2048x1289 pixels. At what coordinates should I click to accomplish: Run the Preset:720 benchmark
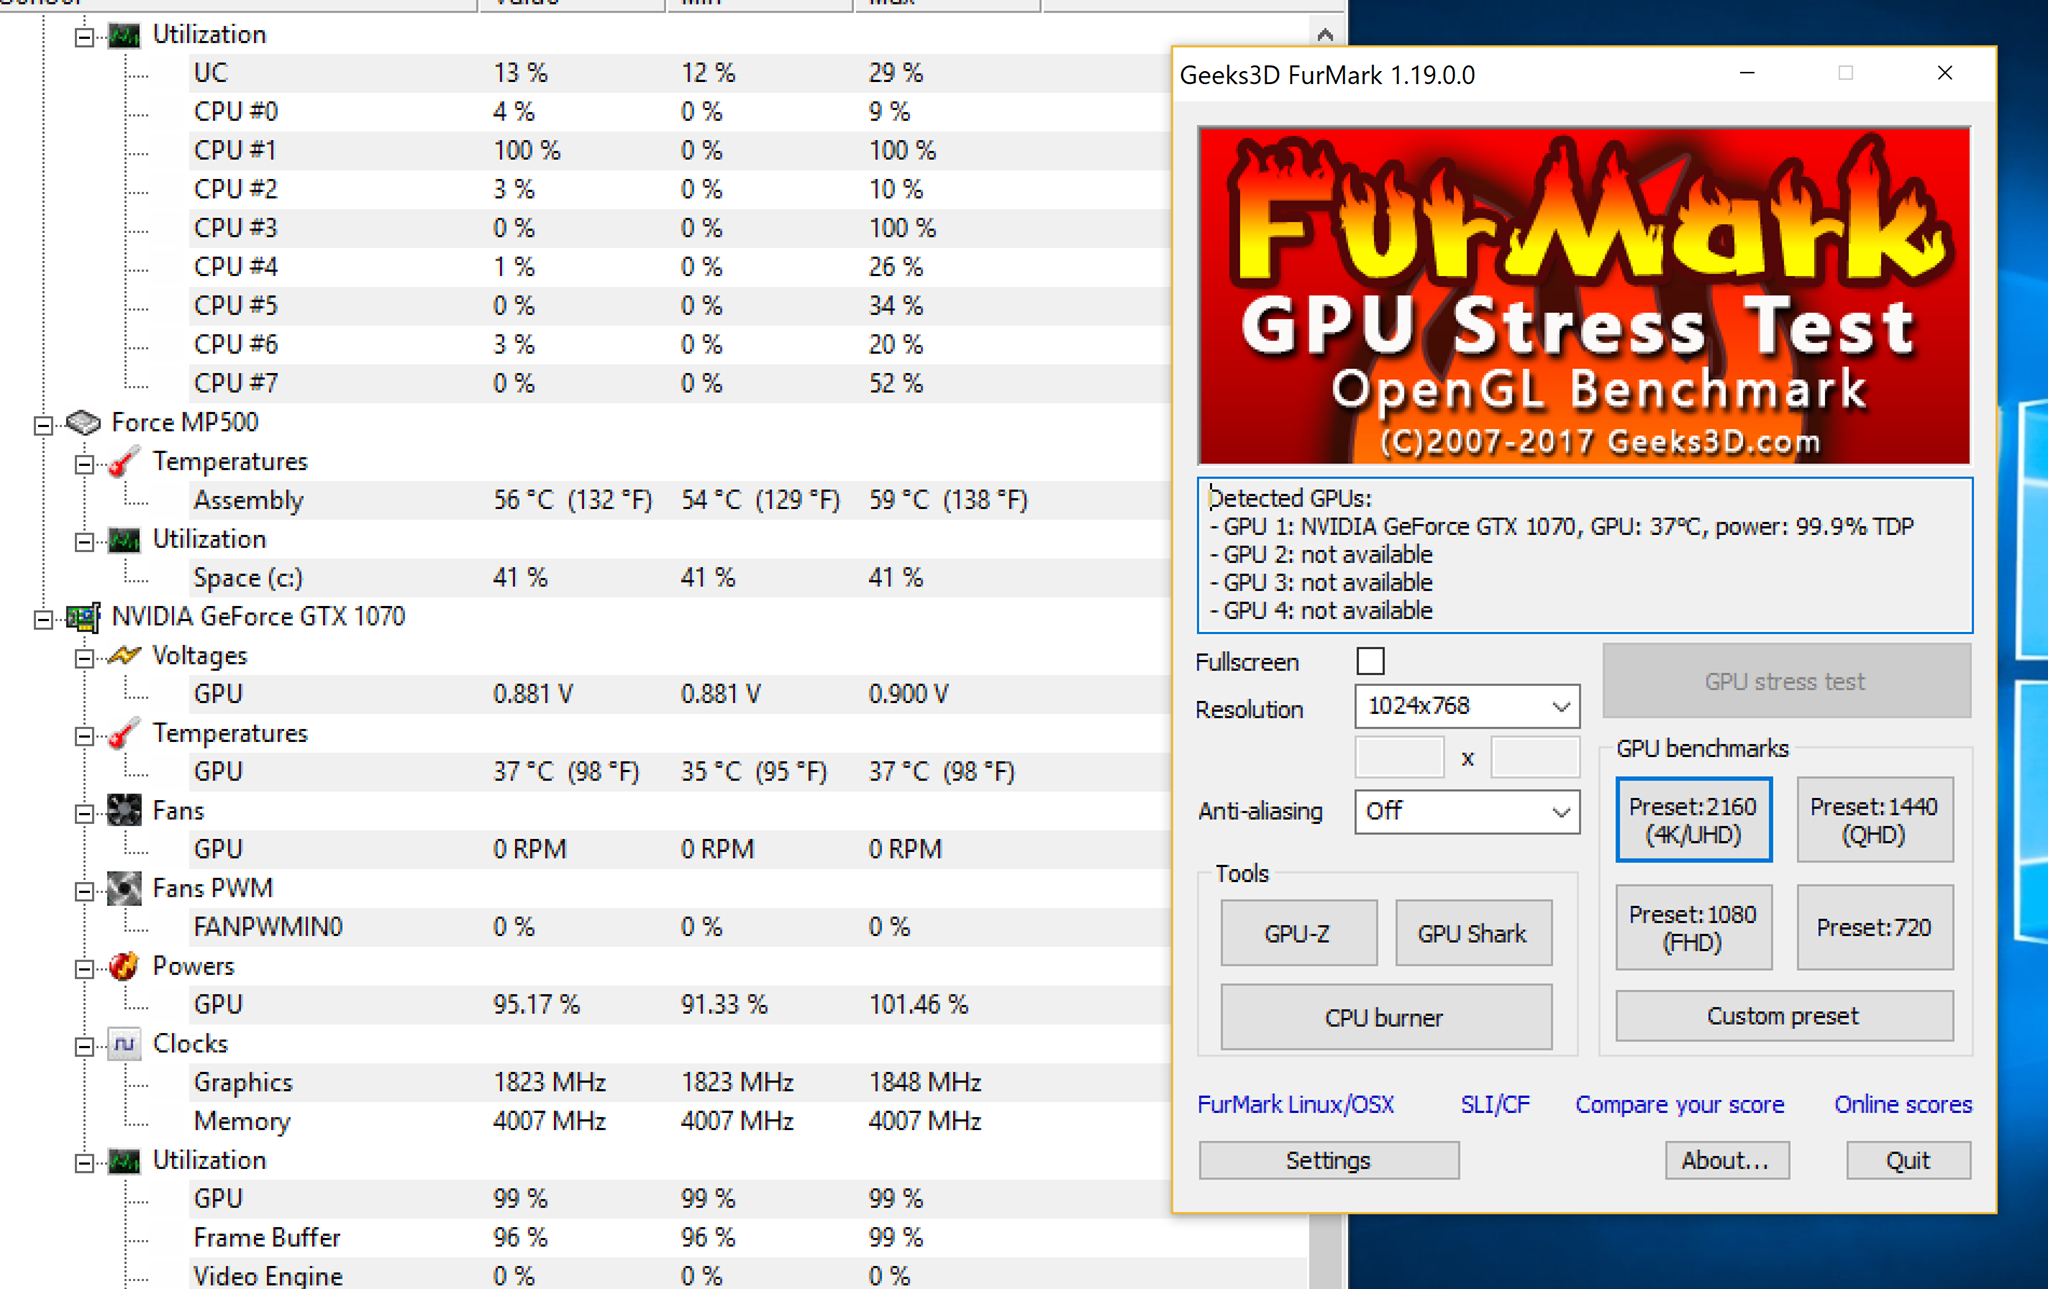(1874, 927)
